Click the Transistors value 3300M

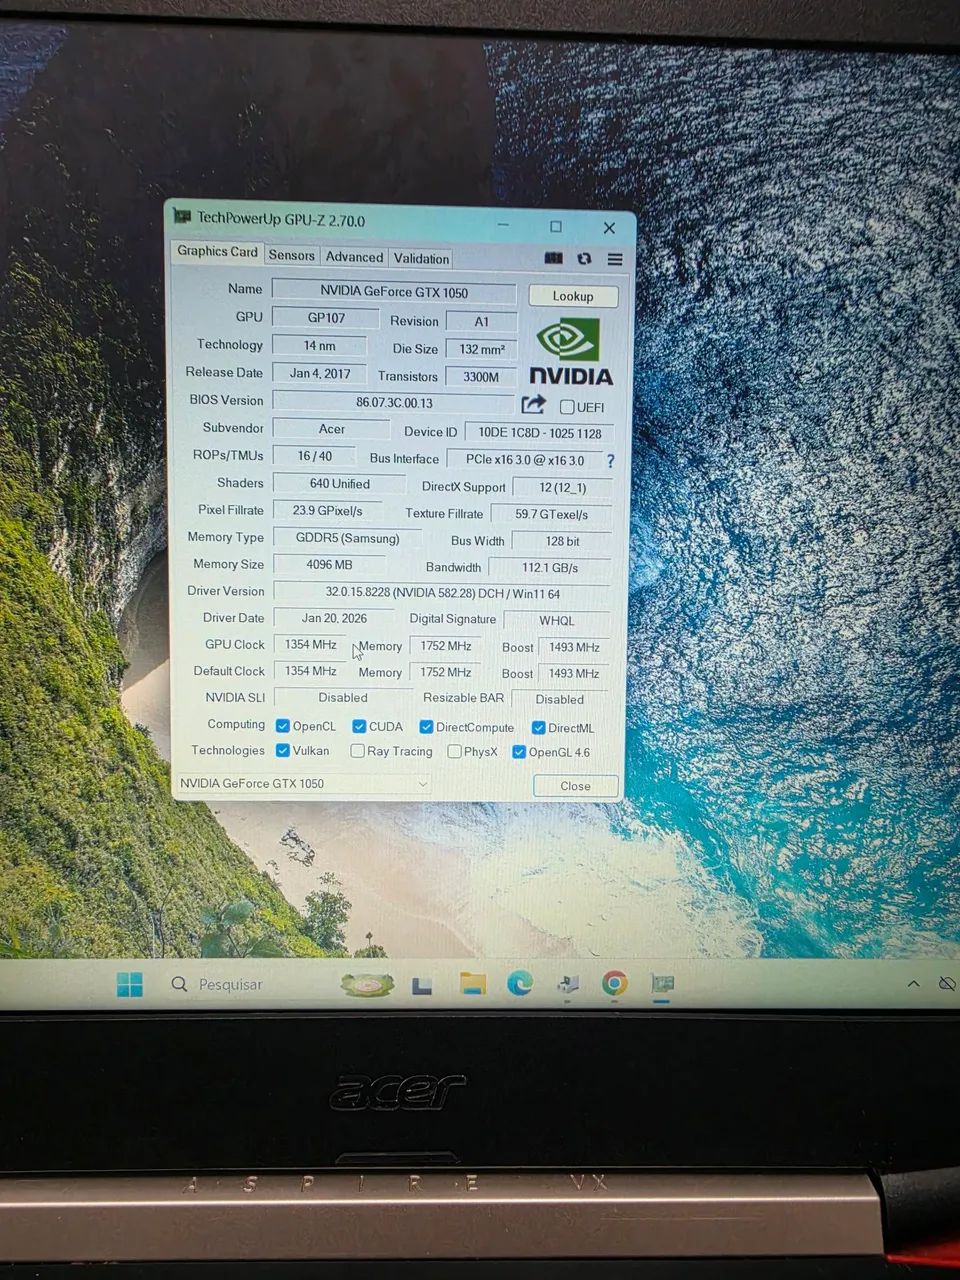tap(481, 377)
